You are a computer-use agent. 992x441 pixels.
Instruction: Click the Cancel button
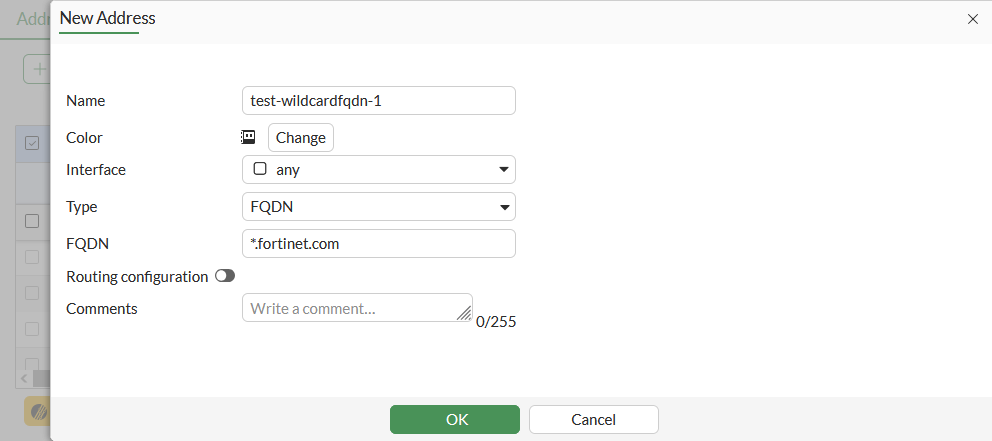pos(593,420)
